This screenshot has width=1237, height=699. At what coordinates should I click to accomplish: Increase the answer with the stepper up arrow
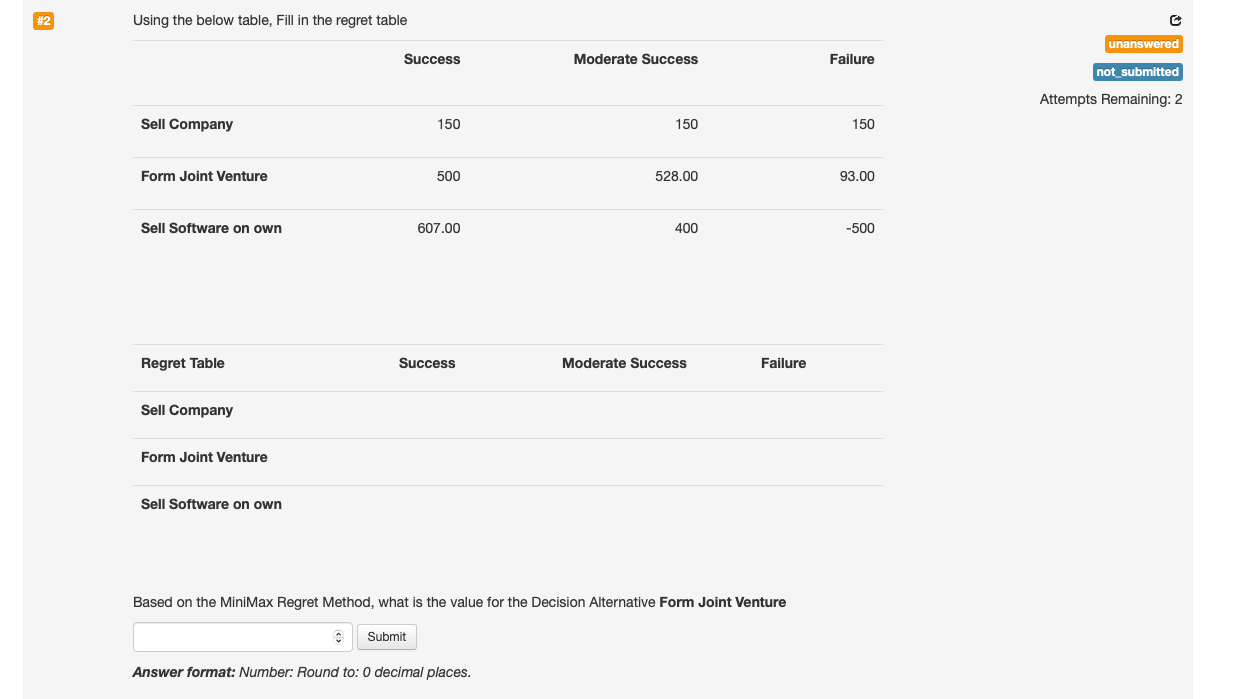[338, 633]
